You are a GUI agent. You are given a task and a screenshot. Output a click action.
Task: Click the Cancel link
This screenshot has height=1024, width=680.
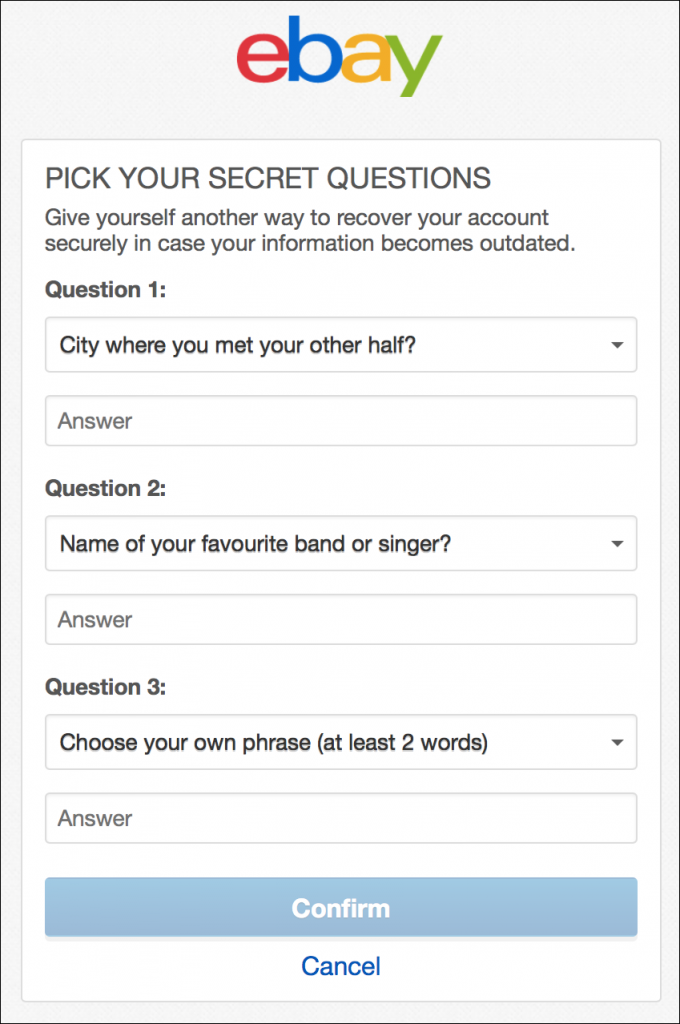click(340, 965)
